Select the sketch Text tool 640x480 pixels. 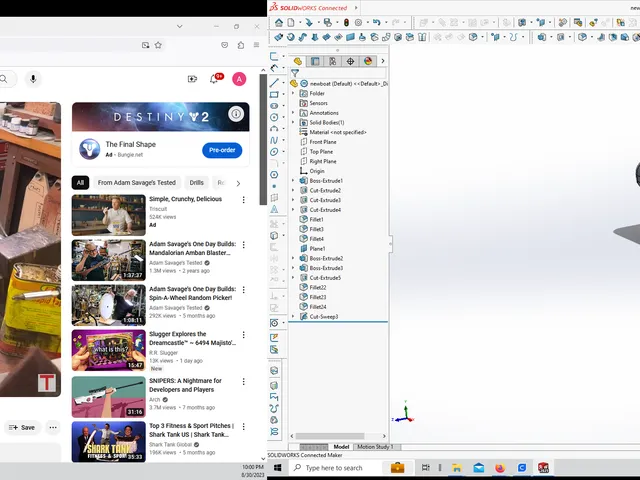[274, 209]
